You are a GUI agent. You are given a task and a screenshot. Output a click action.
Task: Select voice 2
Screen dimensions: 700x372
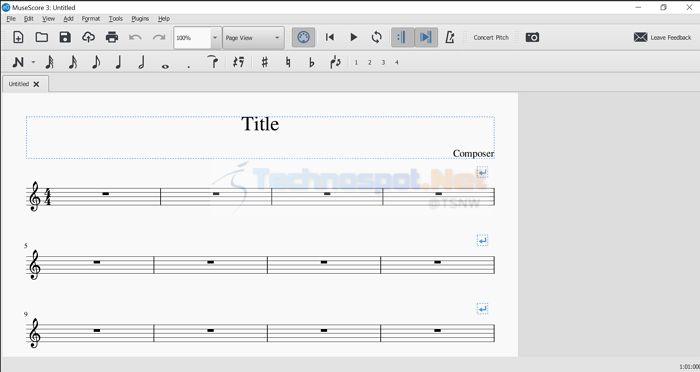(369, 63)
